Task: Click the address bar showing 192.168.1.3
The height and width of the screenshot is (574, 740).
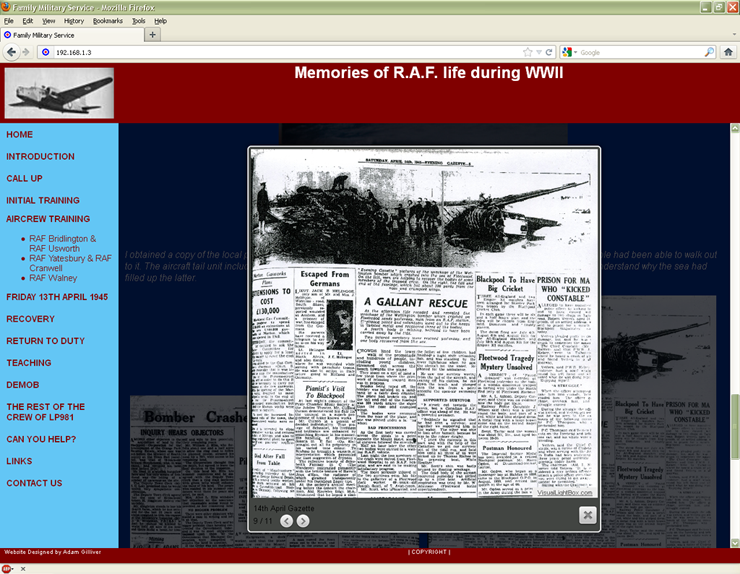Action: [x=280, y=52]
